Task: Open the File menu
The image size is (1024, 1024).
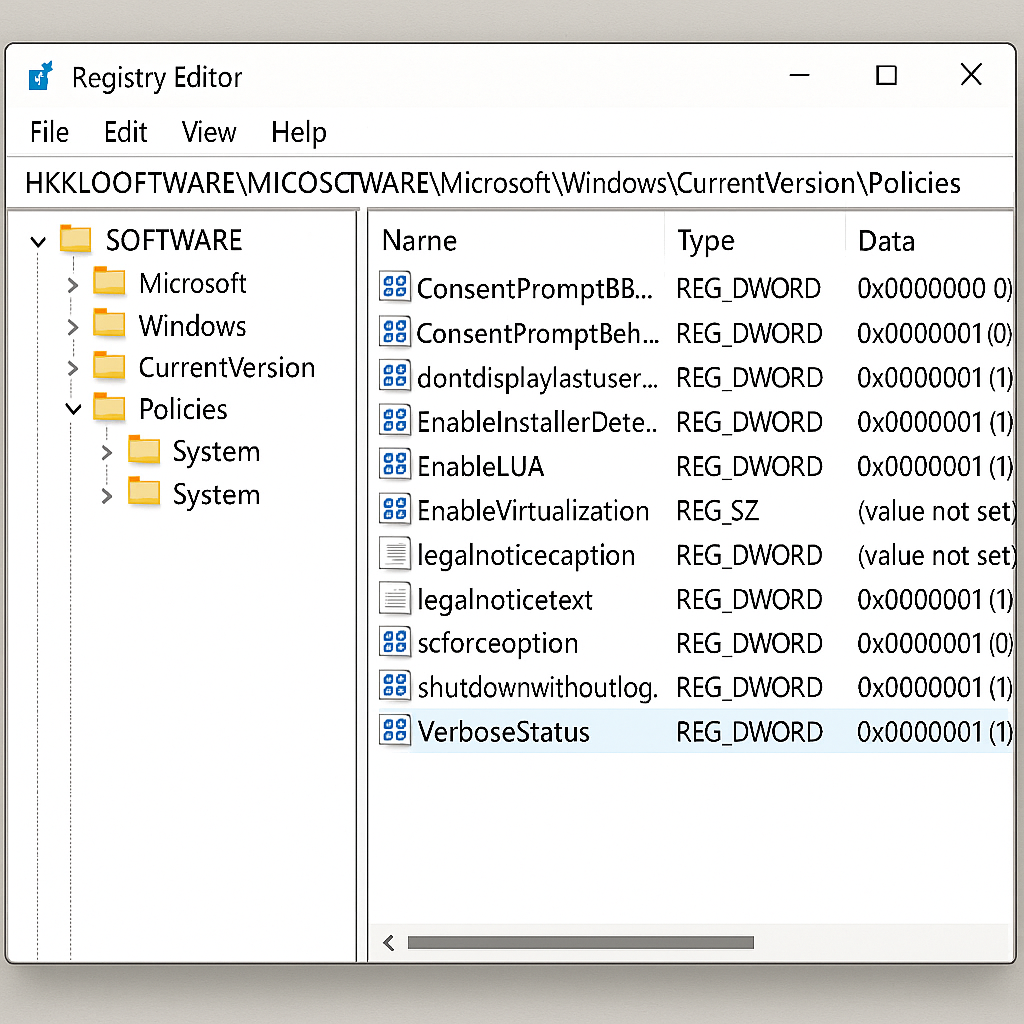Action: [x=49, y=133]
